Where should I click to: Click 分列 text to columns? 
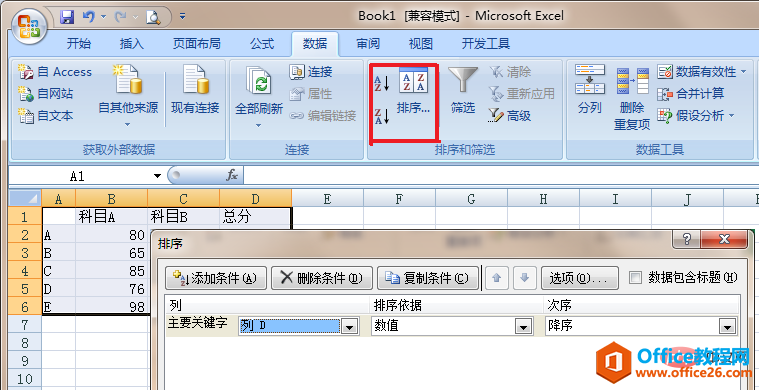click(x=590, y=90)
